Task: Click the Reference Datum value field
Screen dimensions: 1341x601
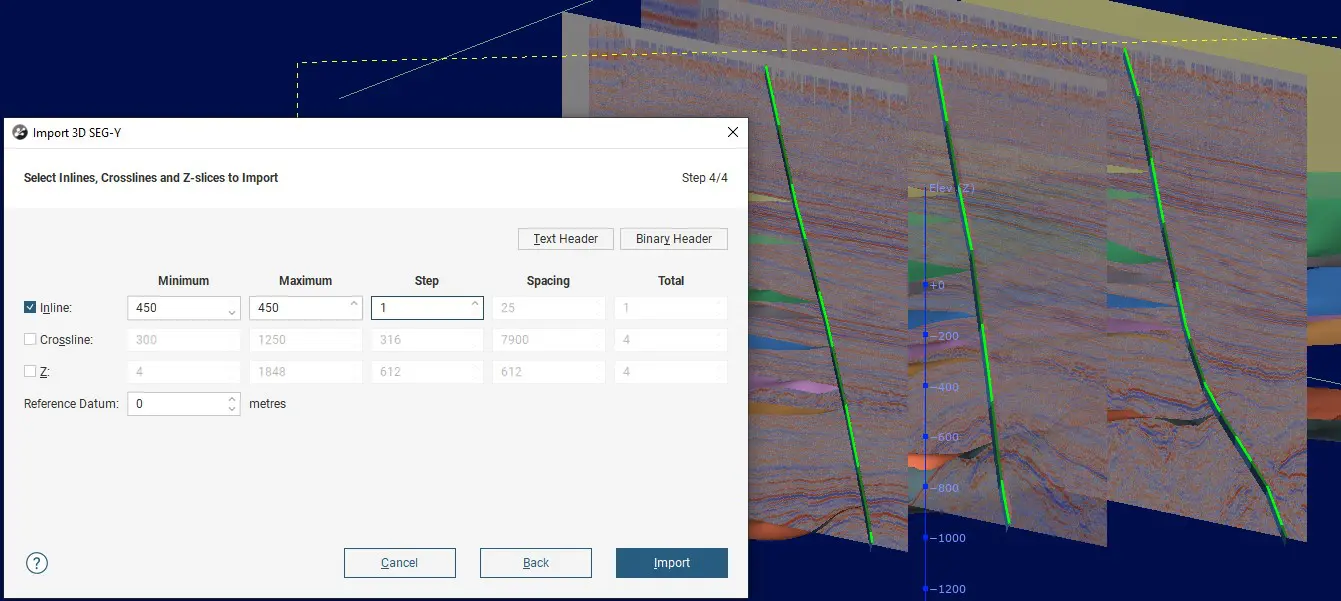Action: pos(177,404)
